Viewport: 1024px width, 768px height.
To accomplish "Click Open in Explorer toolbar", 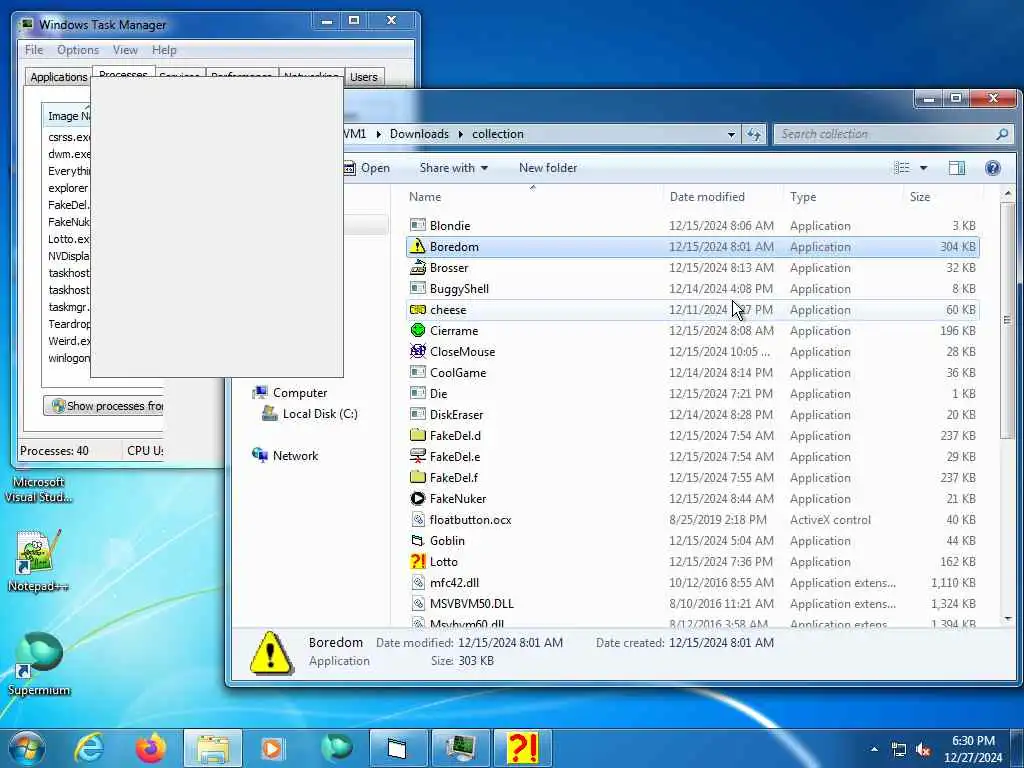I will coord(367,168).
